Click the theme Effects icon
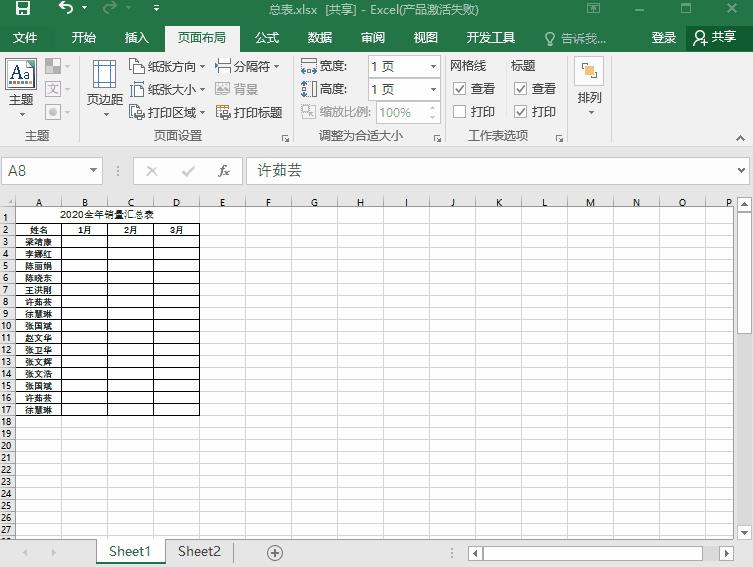 pyautogui.click(x=53, y=112)
